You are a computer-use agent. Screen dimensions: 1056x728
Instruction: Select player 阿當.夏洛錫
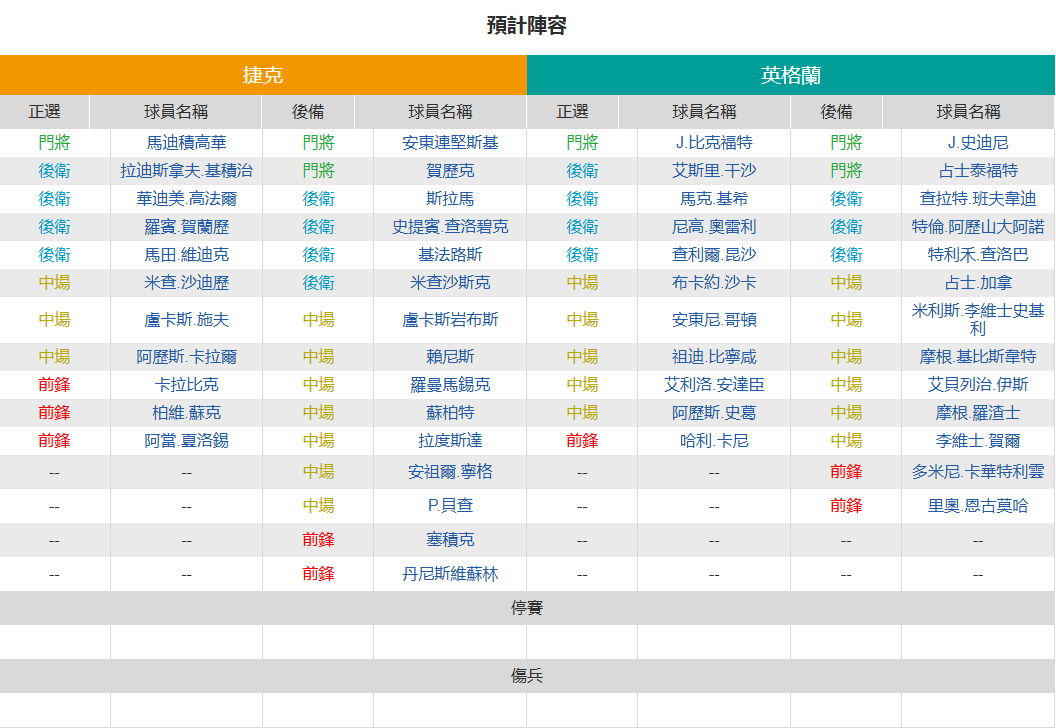click(187, 441)
